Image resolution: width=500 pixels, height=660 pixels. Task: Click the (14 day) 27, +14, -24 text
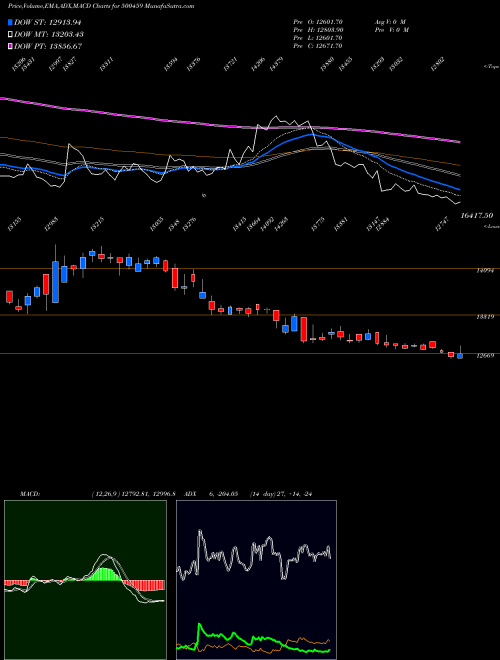[280, 494]
